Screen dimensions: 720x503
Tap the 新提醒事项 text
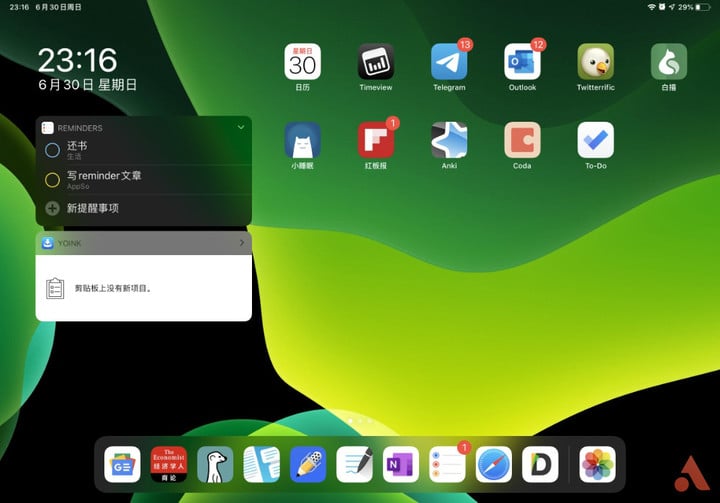click(93, 208)
